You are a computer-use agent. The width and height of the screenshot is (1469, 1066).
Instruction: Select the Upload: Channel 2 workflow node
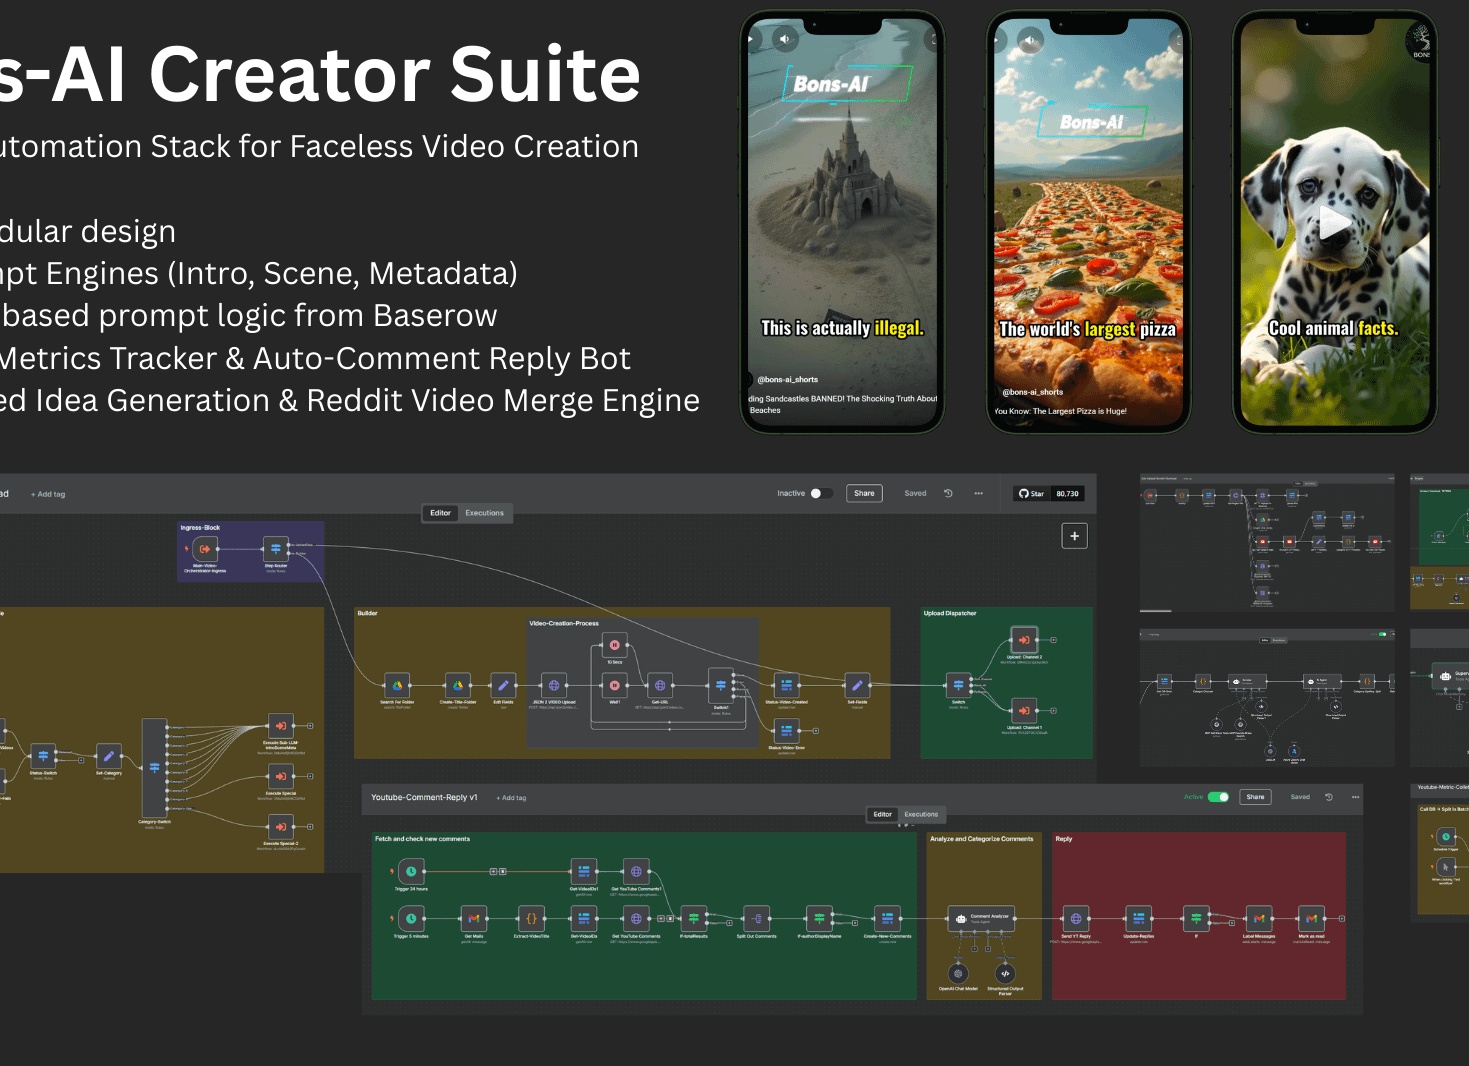point(1024,639)
